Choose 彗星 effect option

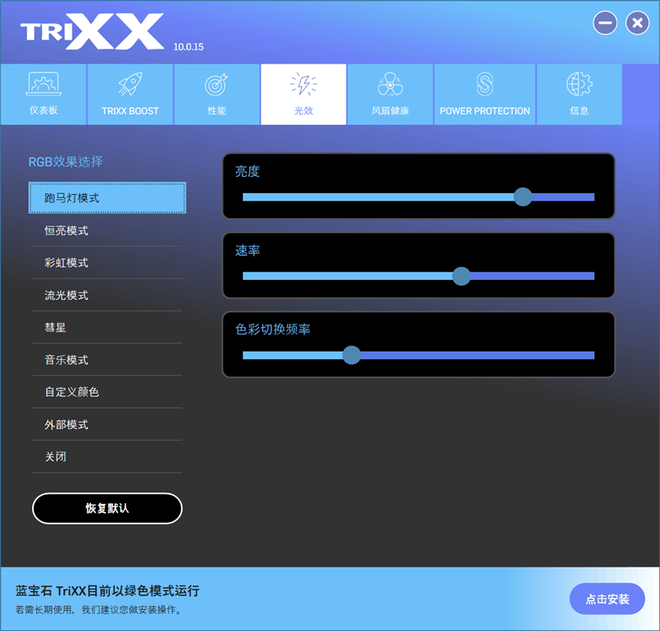107,328
